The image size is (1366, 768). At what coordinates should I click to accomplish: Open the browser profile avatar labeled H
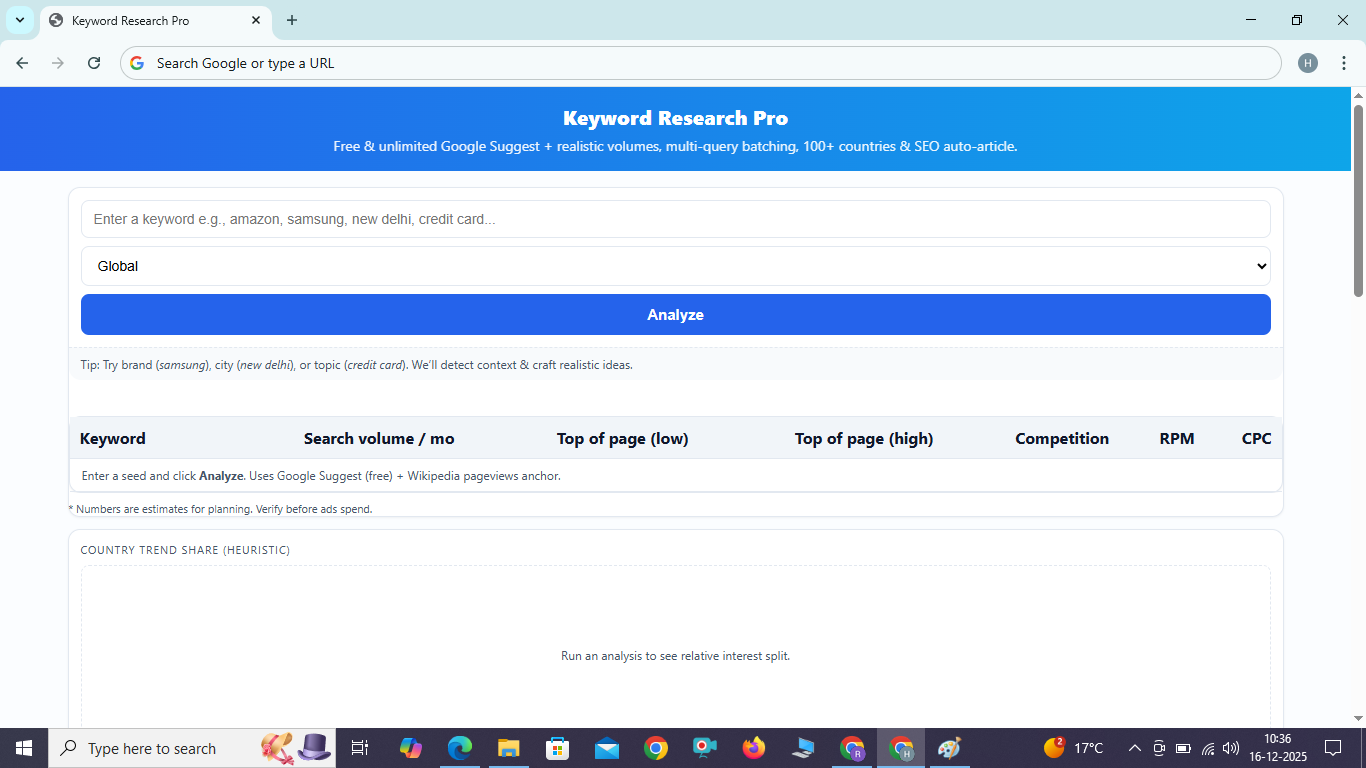(x=1307, y=62)
